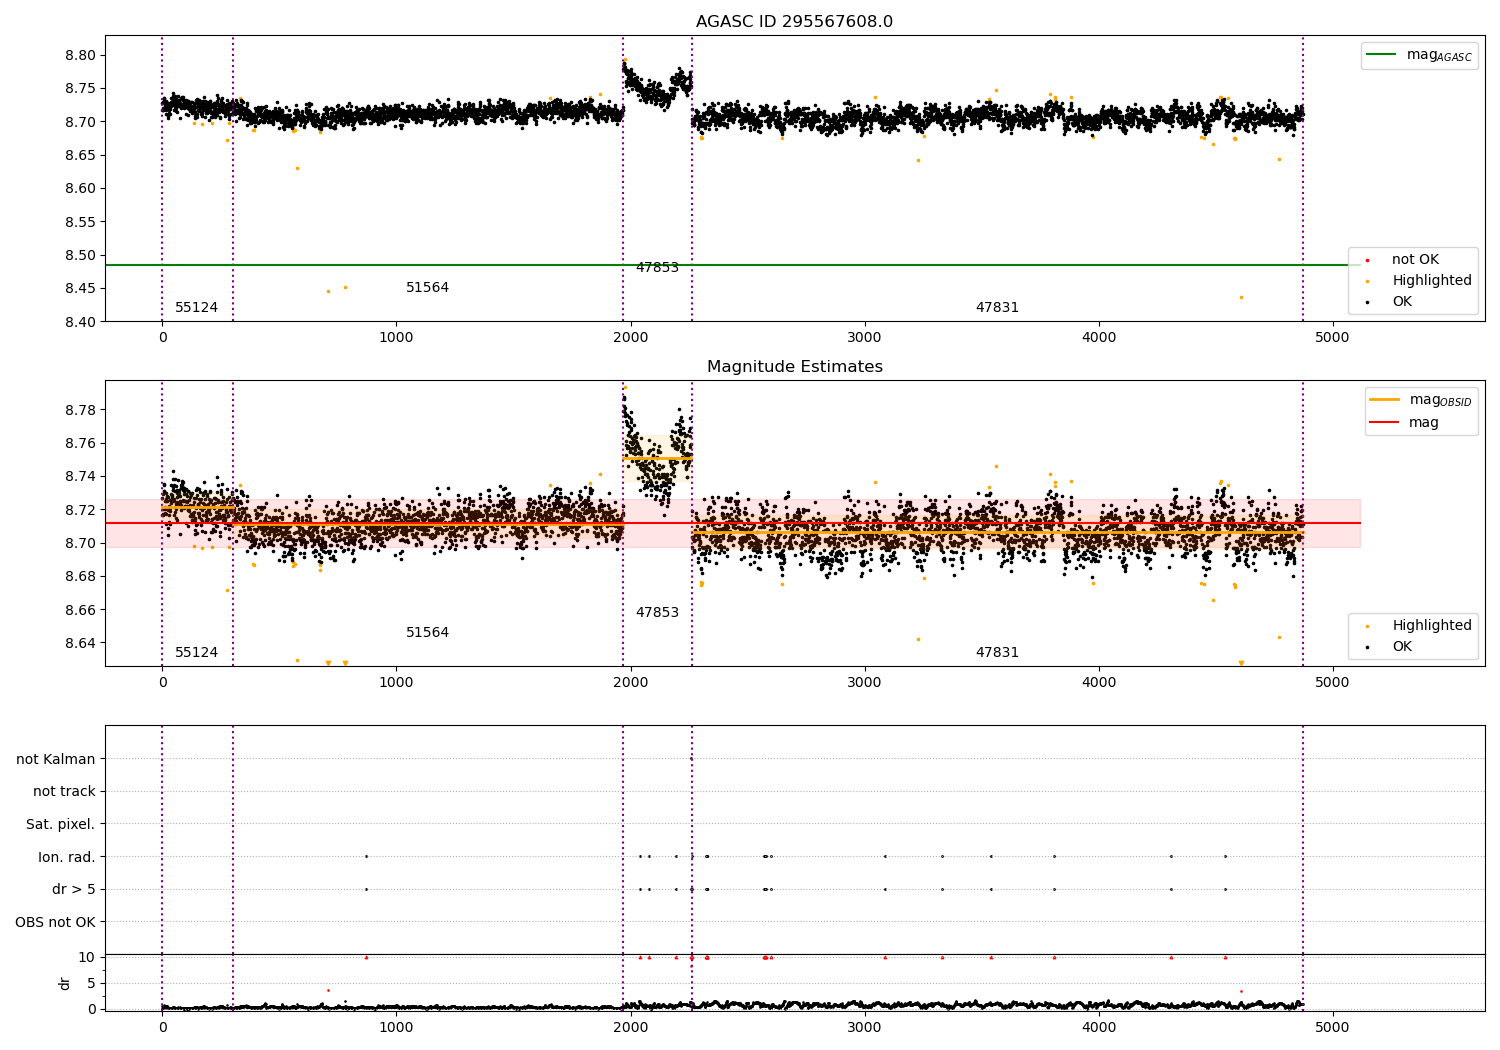Click the 'OBS not OK' row label

(56, 922)
